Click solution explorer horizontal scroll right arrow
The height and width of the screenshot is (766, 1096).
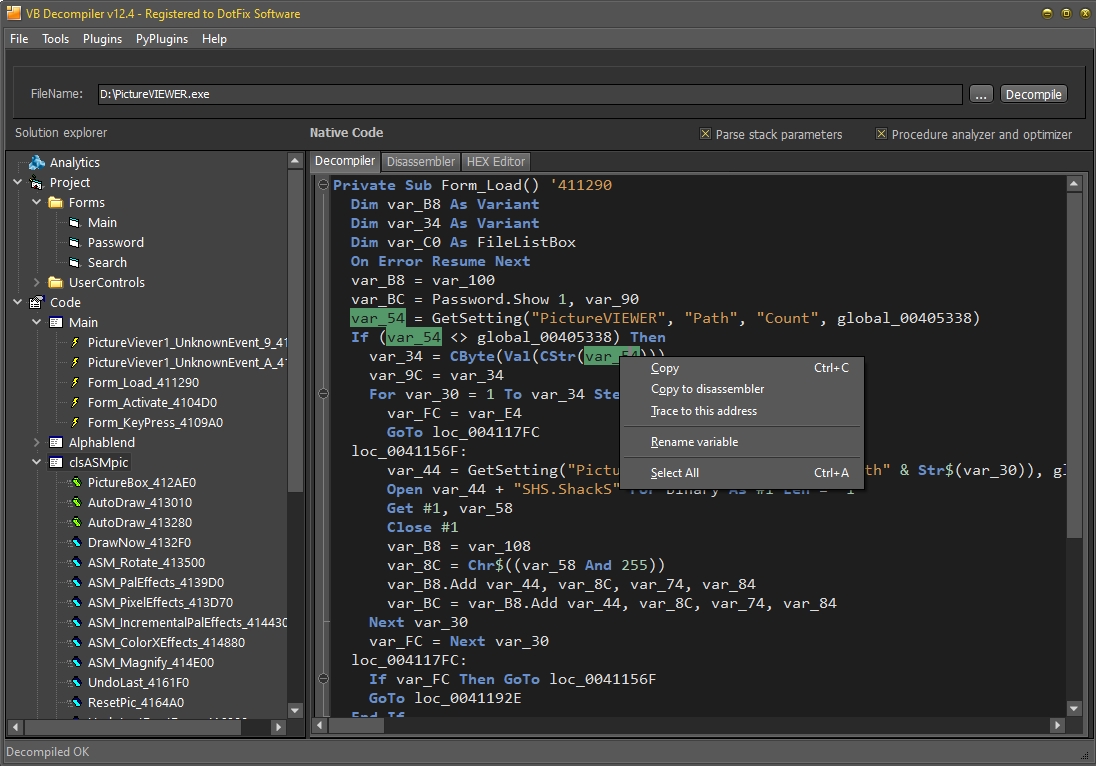click(278, 727)
